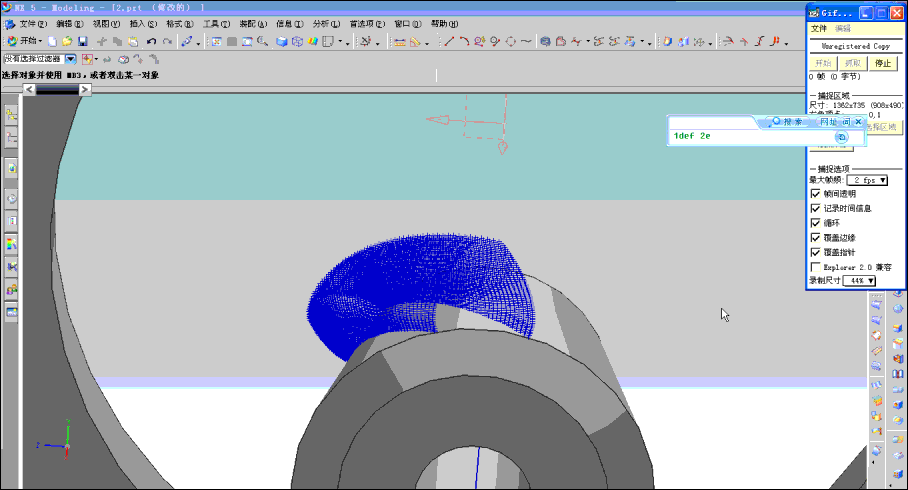Click the Line sketch tool icon
This screenshot has height=490, width=908.
[449, 41]
